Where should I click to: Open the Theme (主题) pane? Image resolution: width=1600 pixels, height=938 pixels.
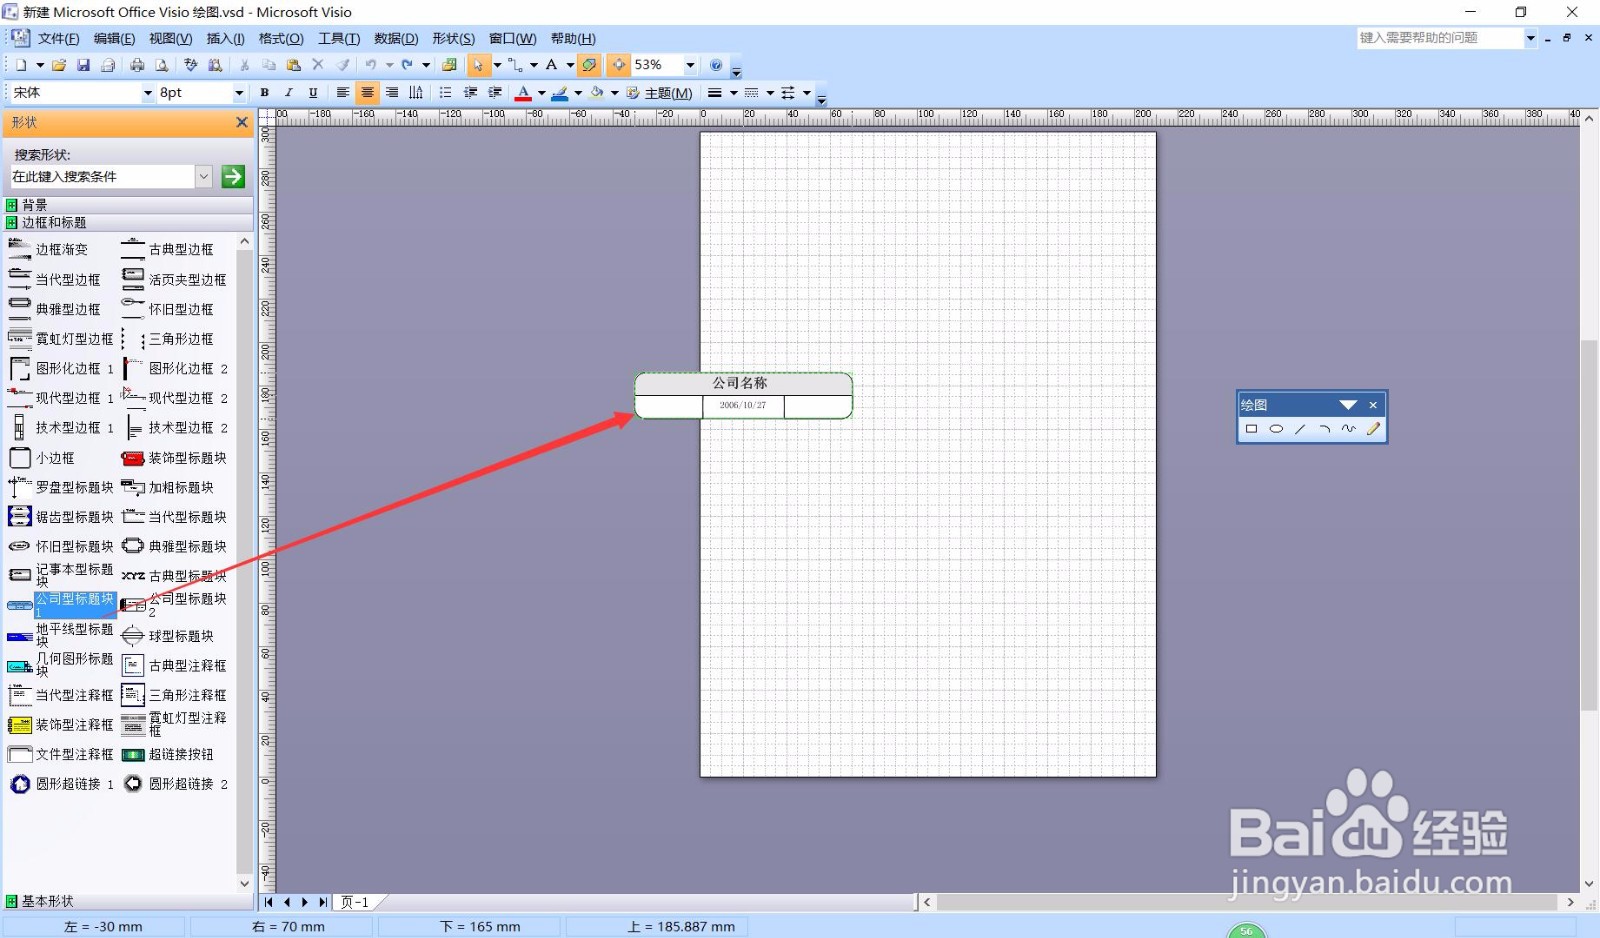[660, 93]
